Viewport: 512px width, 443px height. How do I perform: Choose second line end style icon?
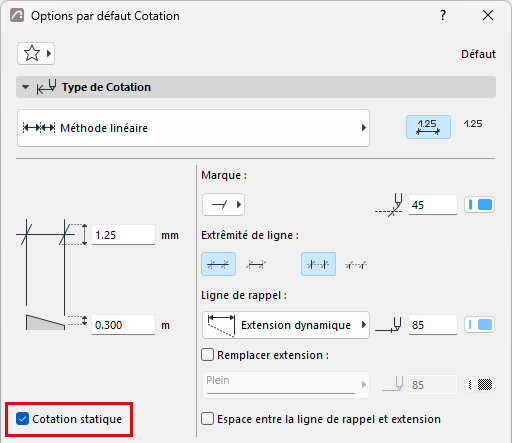(256, 264)
